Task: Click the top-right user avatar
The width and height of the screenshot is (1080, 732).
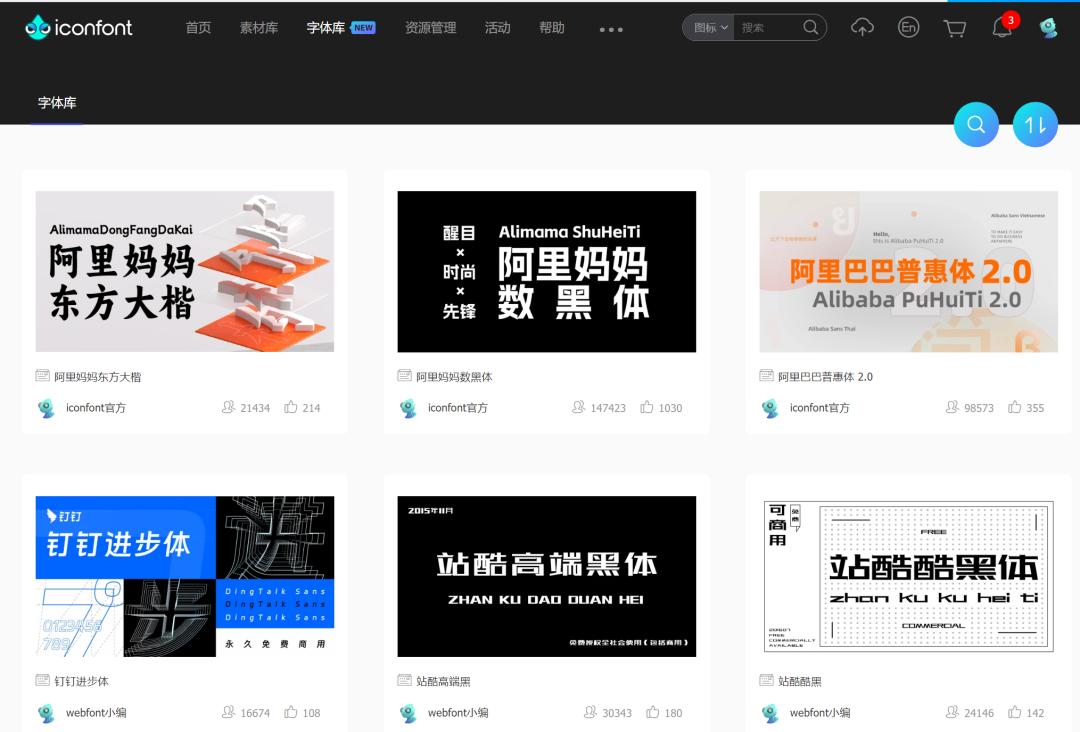Action: coord(1046,27)
